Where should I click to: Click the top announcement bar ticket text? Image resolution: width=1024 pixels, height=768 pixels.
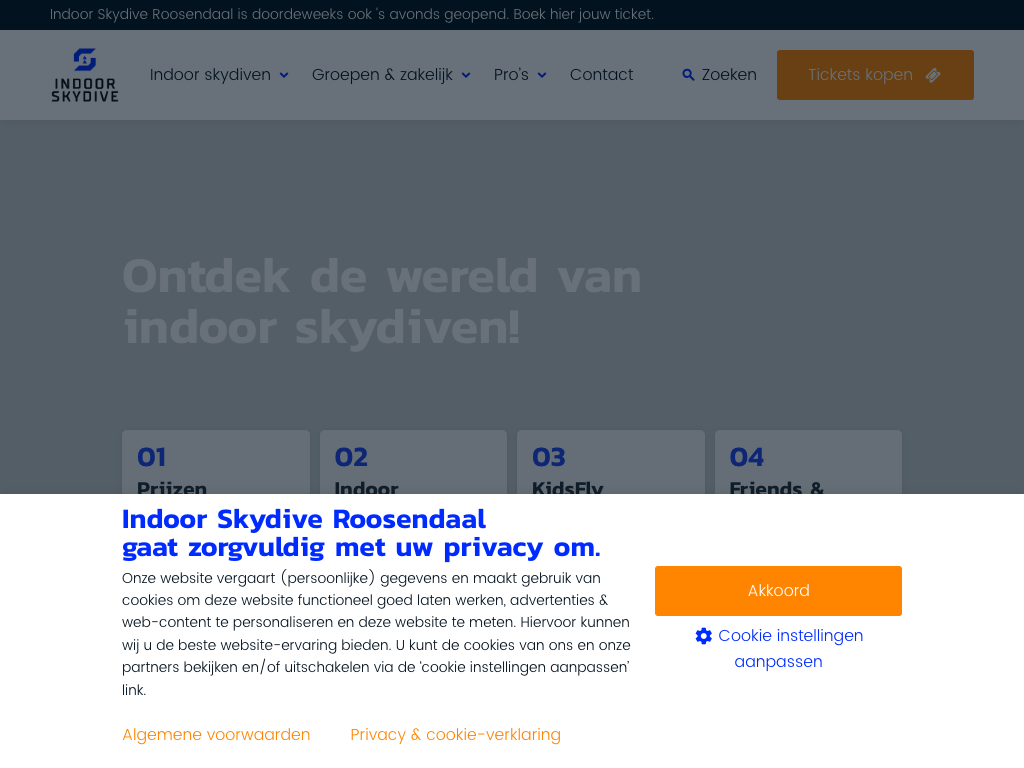click(x=351, y=14)
